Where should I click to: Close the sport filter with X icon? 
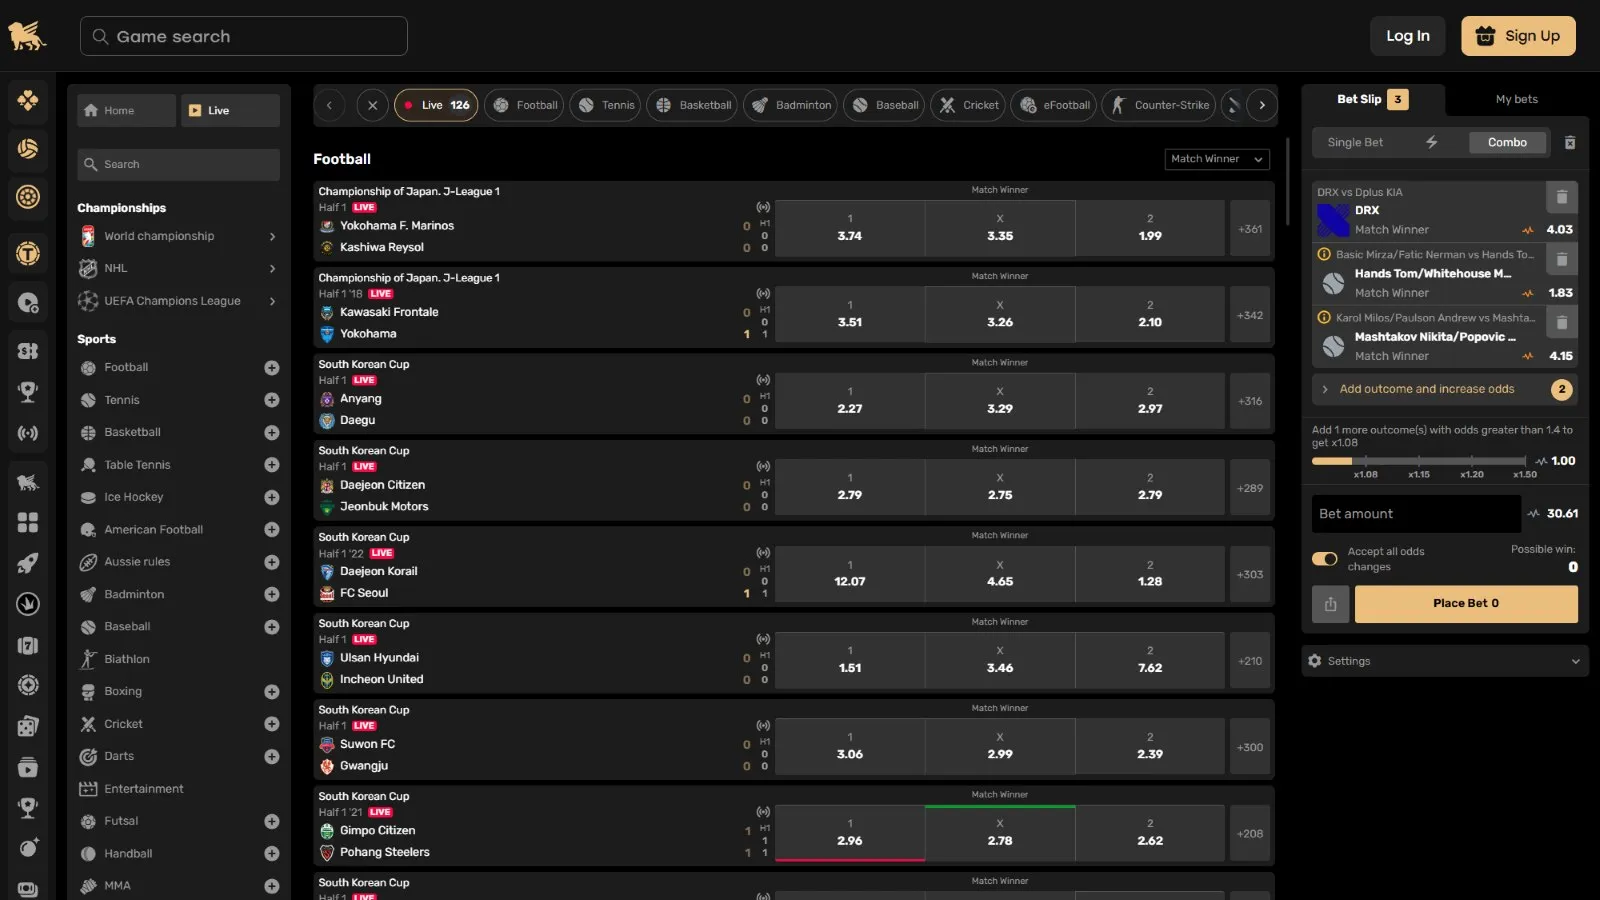coord(372,105)
